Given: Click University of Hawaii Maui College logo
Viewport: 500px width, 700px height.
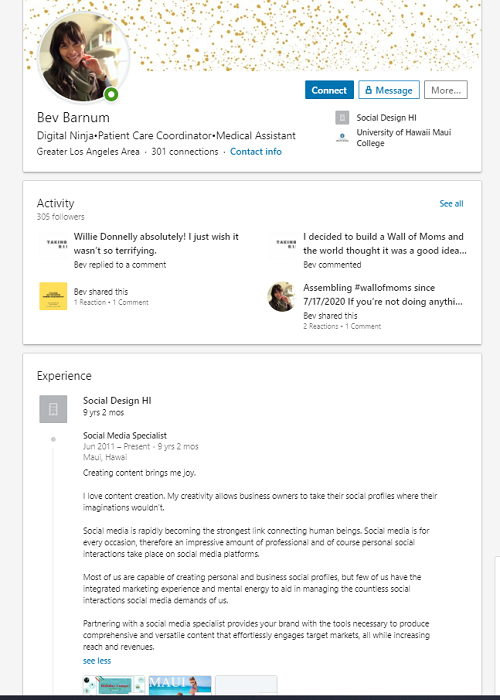Looking at the screenshot, I should (342, 138).
